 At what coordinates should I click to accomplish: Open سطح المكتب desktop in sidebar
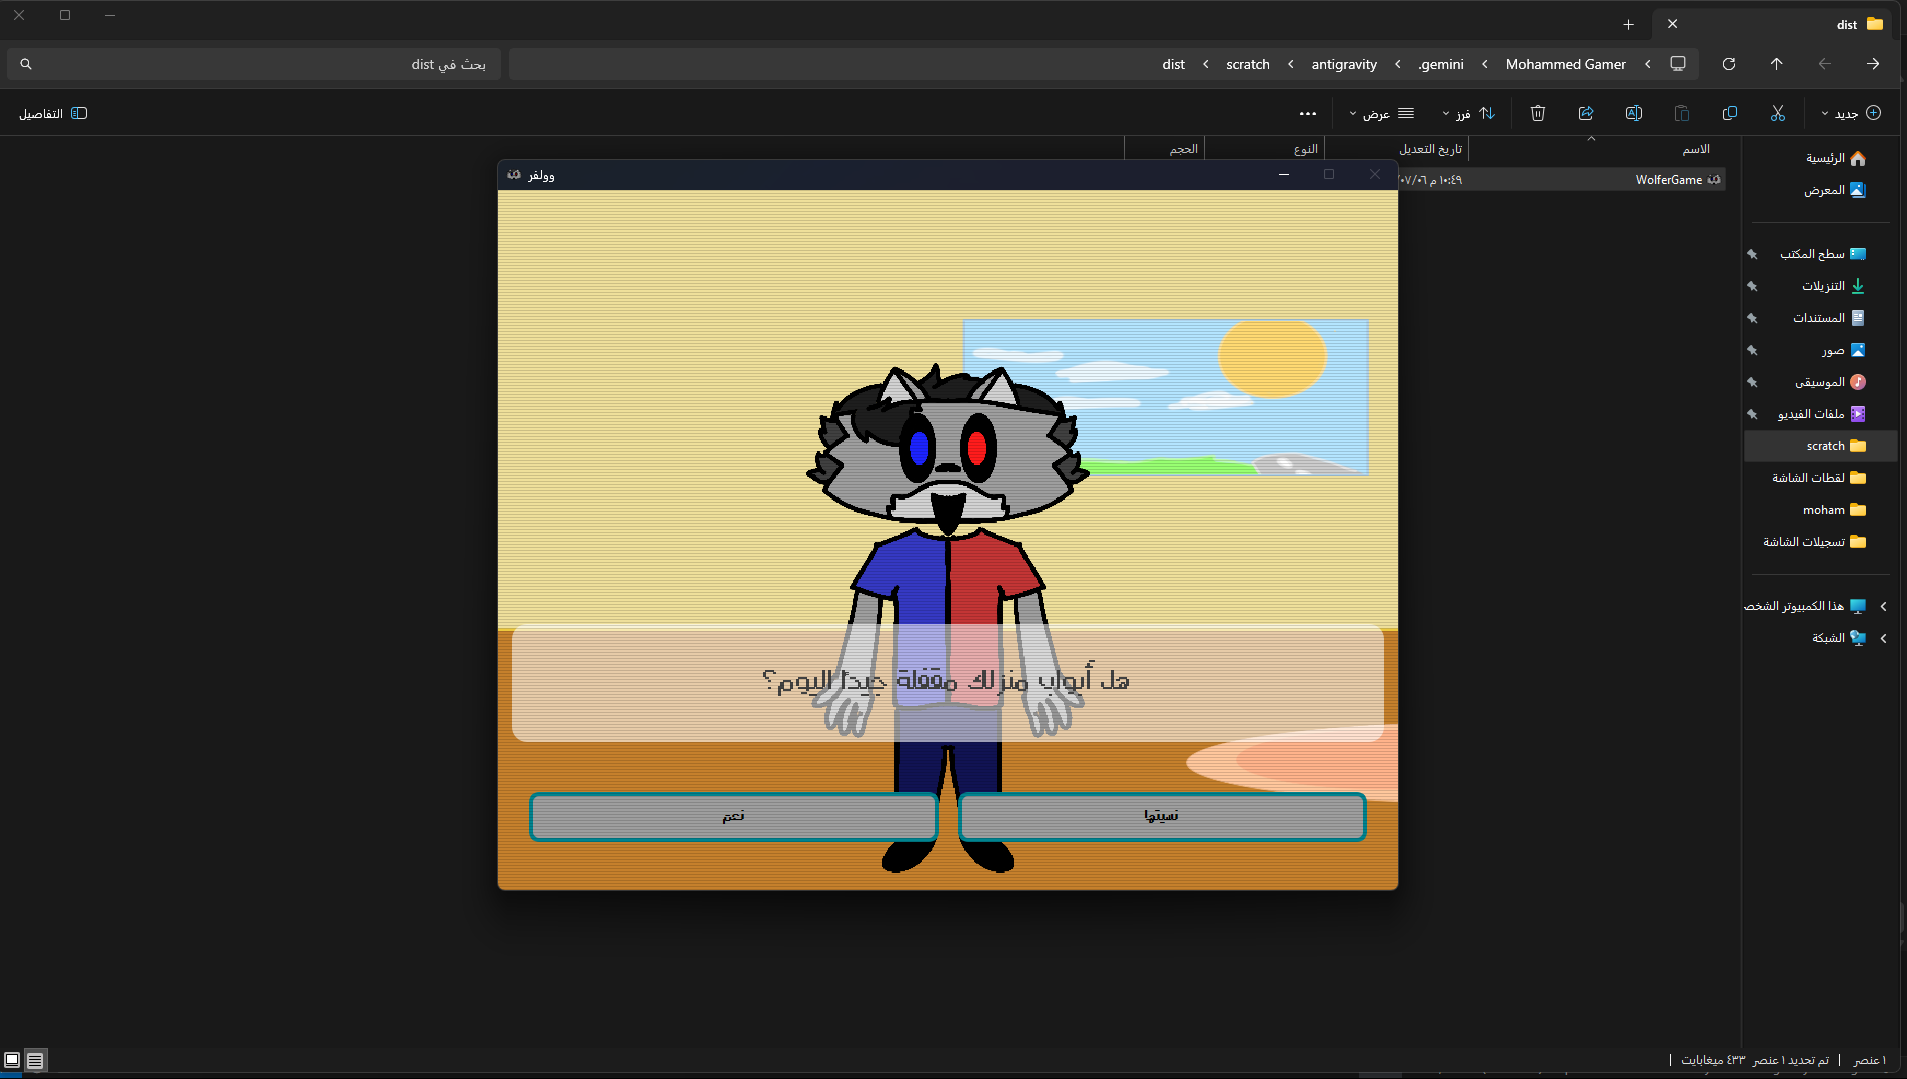pyautogui.click(x=1822, y=254)
